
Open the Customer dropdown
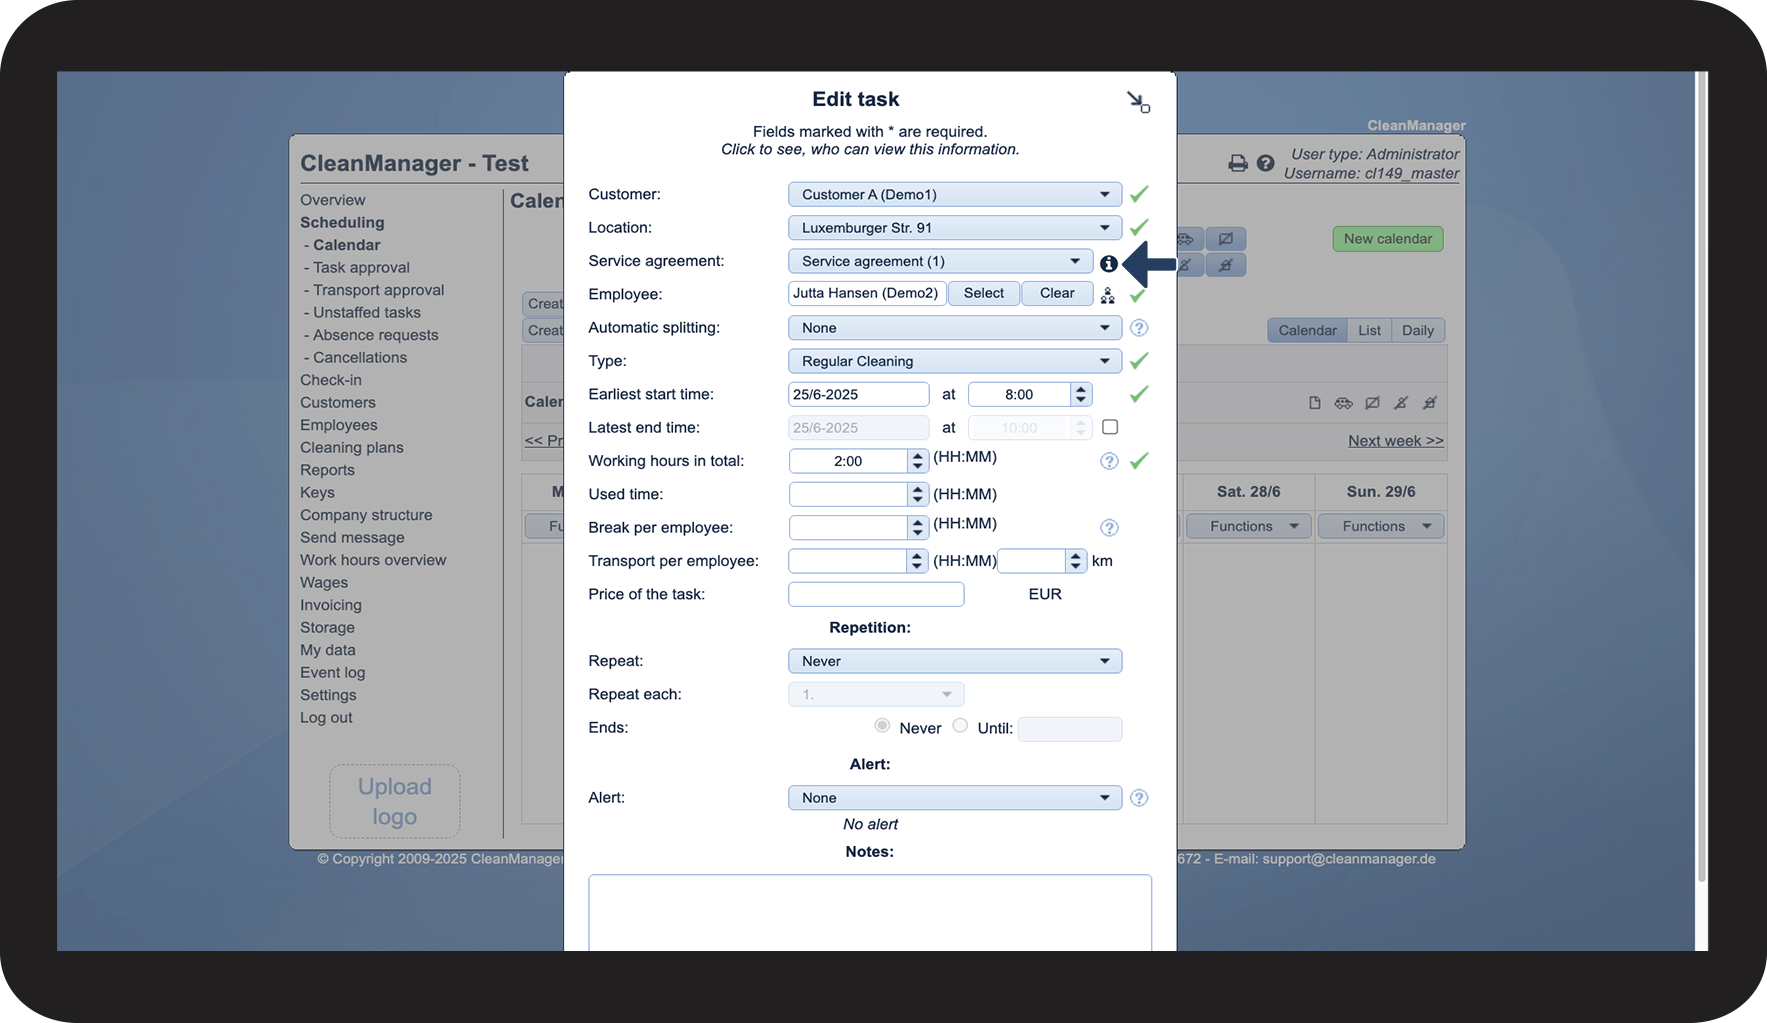pos(955,194)
